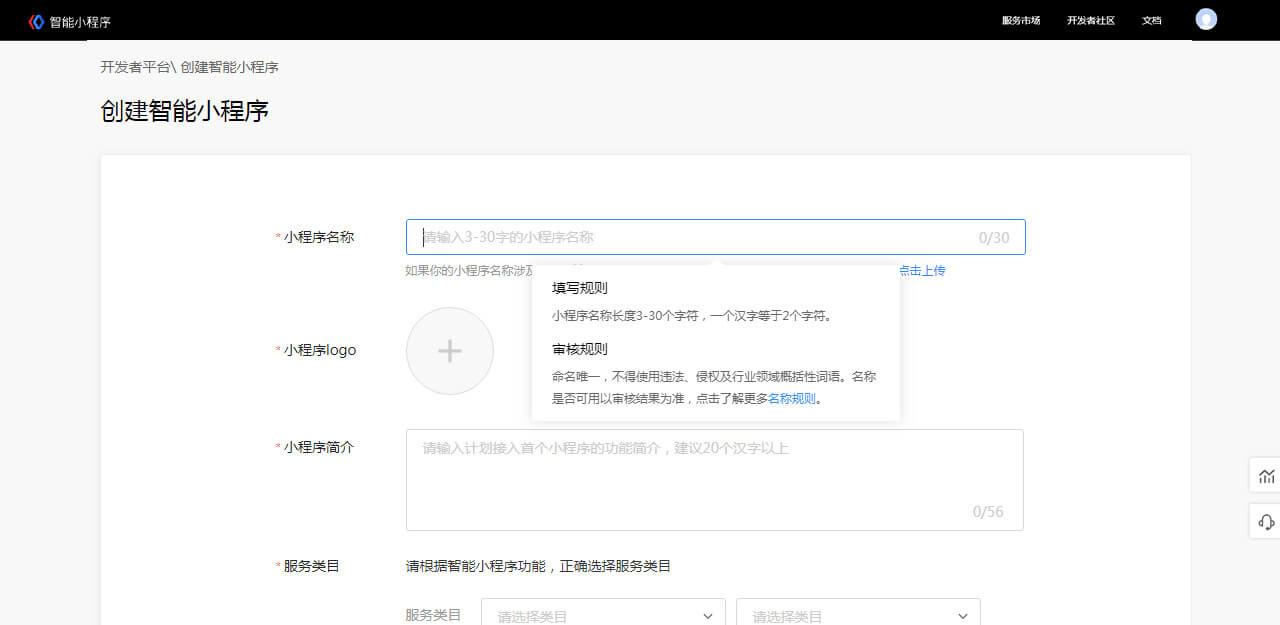The image size is (1280, 625).
Task: Open the 文档 documentation menu item
Action: [x=1151, y=19]
